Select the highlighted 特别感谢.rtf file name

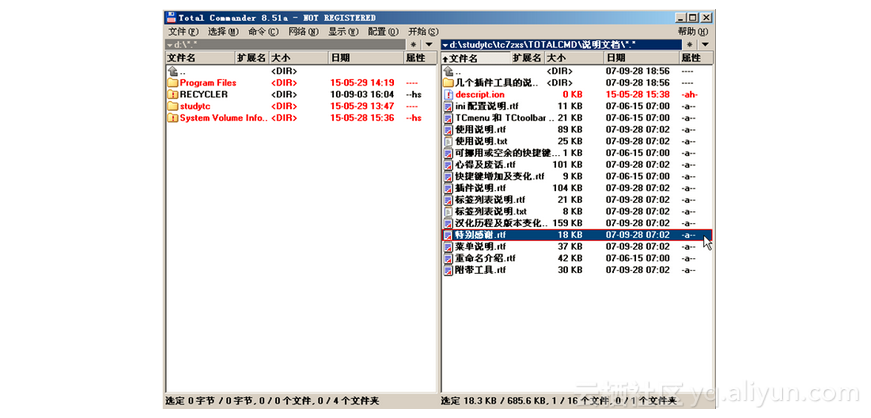[x=480, y=235]
